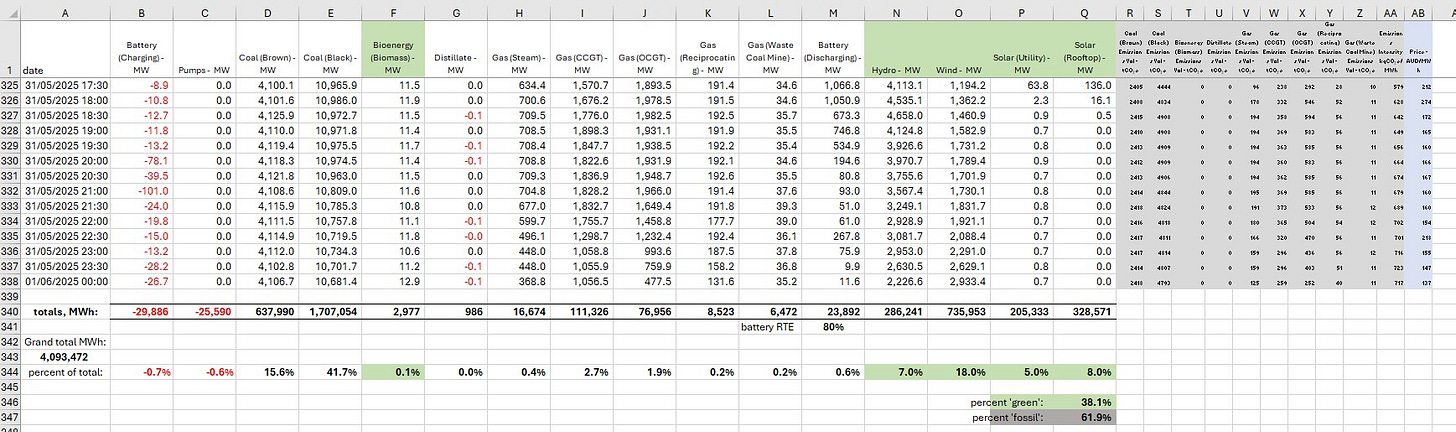The image size is (1456, 432).
Task: Click the 'date' header cell
Action: point(65,50)
